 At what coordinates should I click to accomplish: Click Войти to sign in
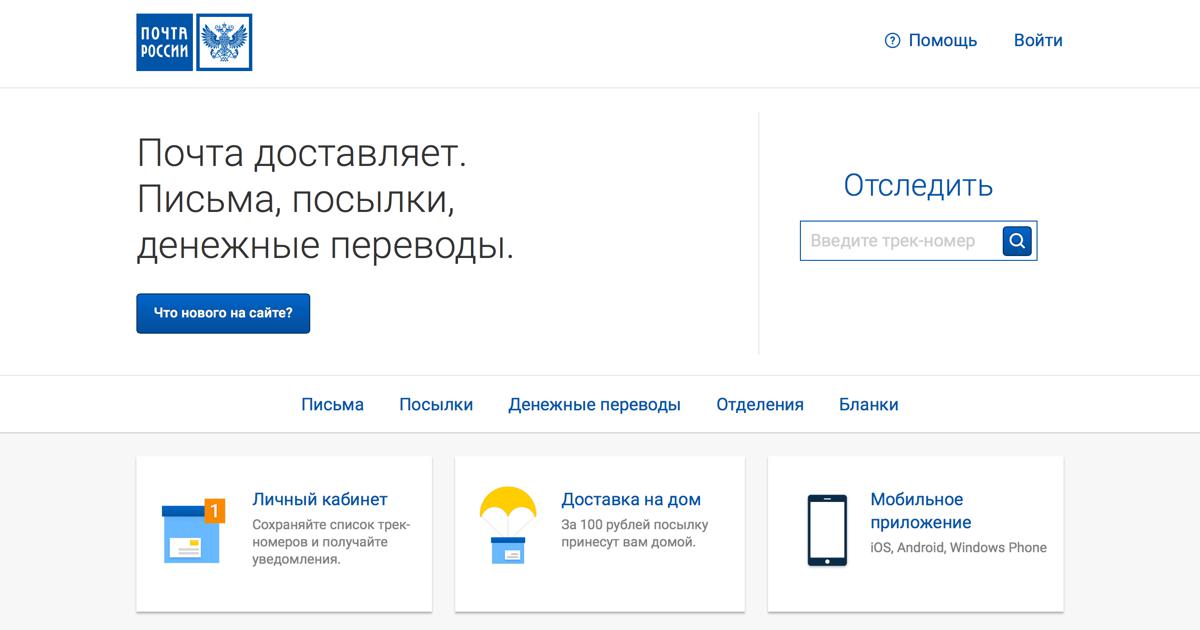[1038, 41]
